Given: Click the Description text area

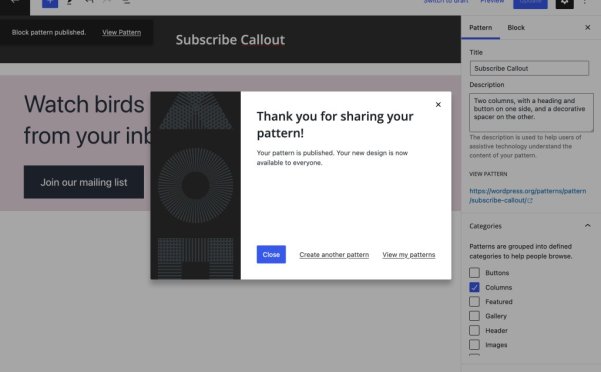Looking at the screenshot, I should pos(531,112).
